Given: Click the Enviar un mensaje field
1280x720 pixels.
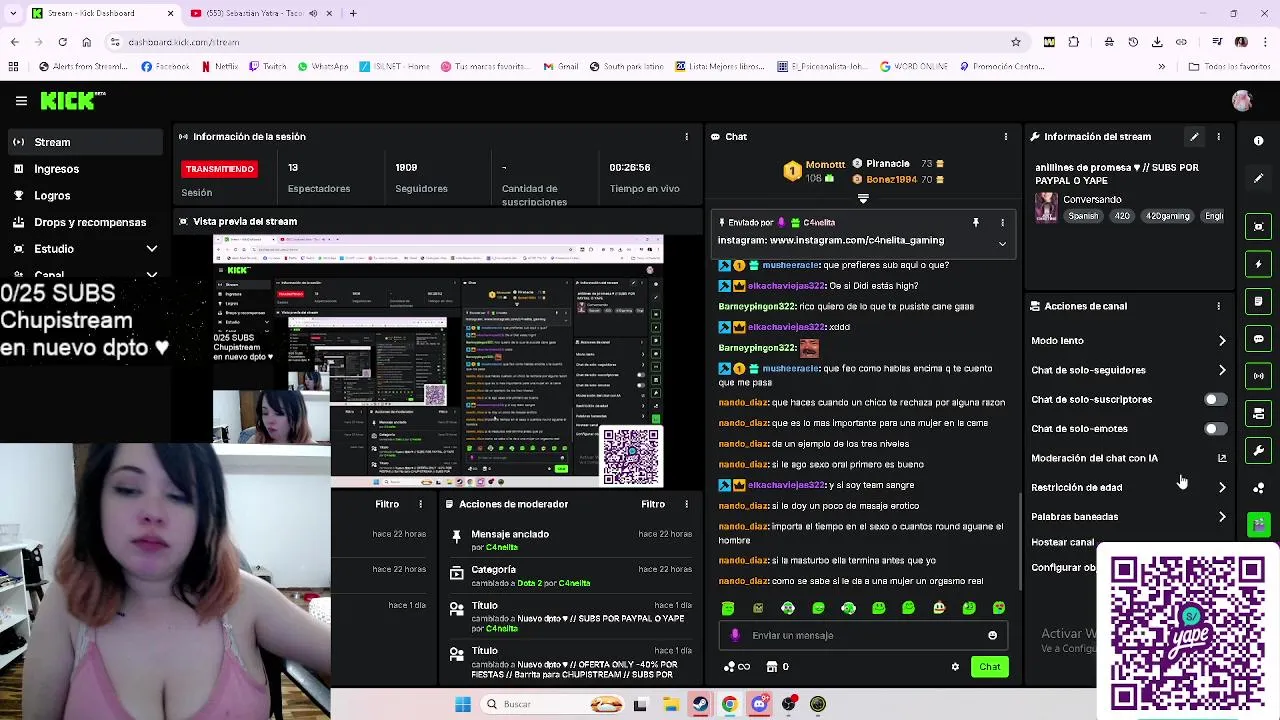Looking at the screenshot, I should pos(865,635).
